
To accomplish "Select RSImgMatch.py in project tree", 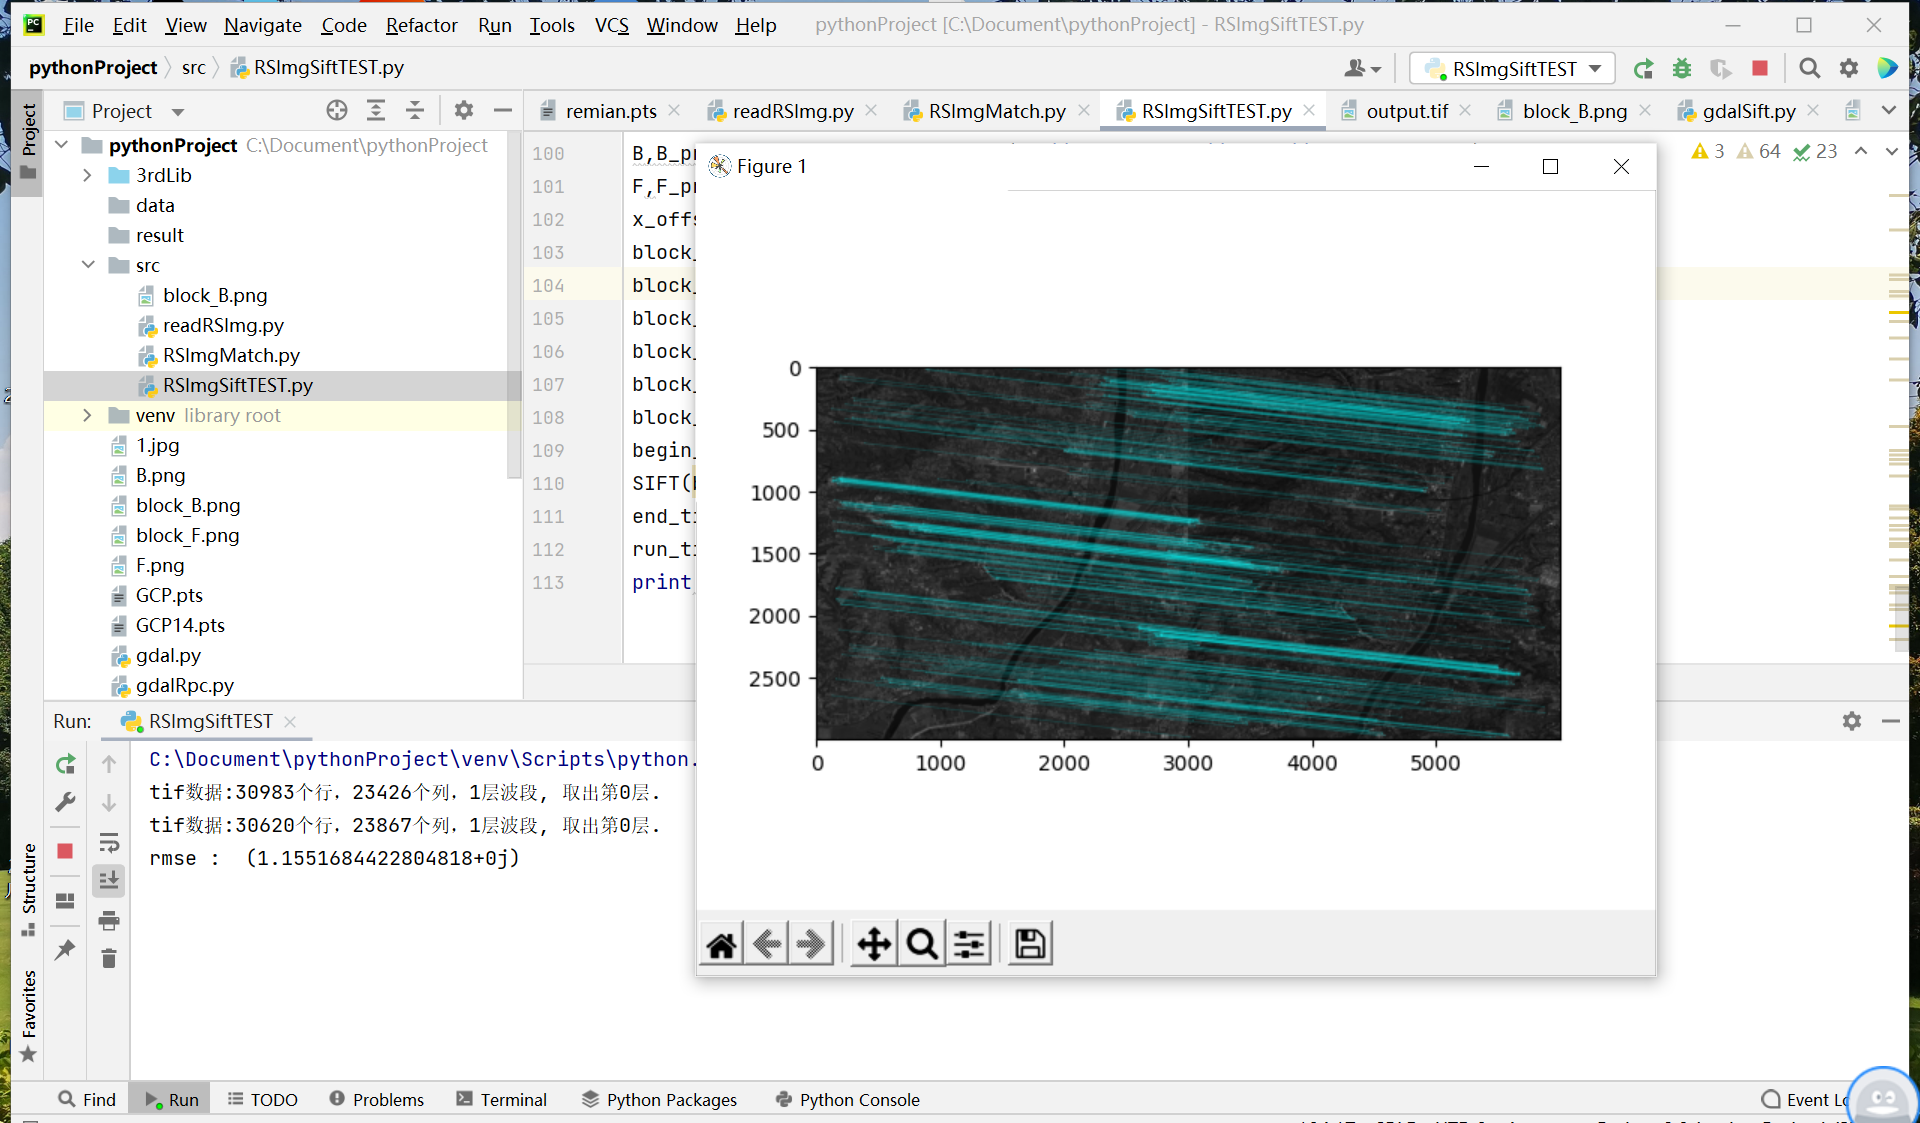I will [x=231, y=355].
